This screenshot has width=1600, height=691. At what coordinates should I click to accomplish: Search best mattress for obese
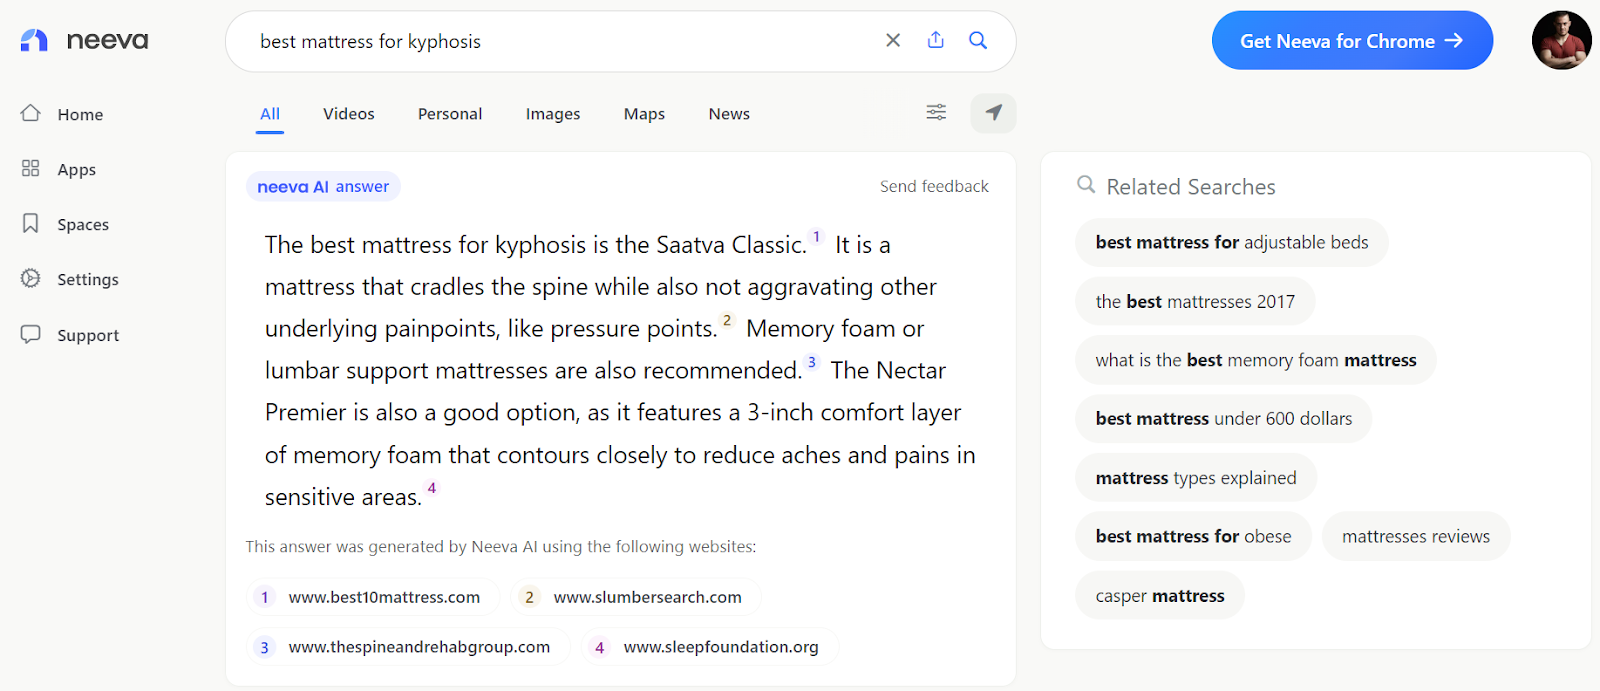click(x=1193, y=537)
